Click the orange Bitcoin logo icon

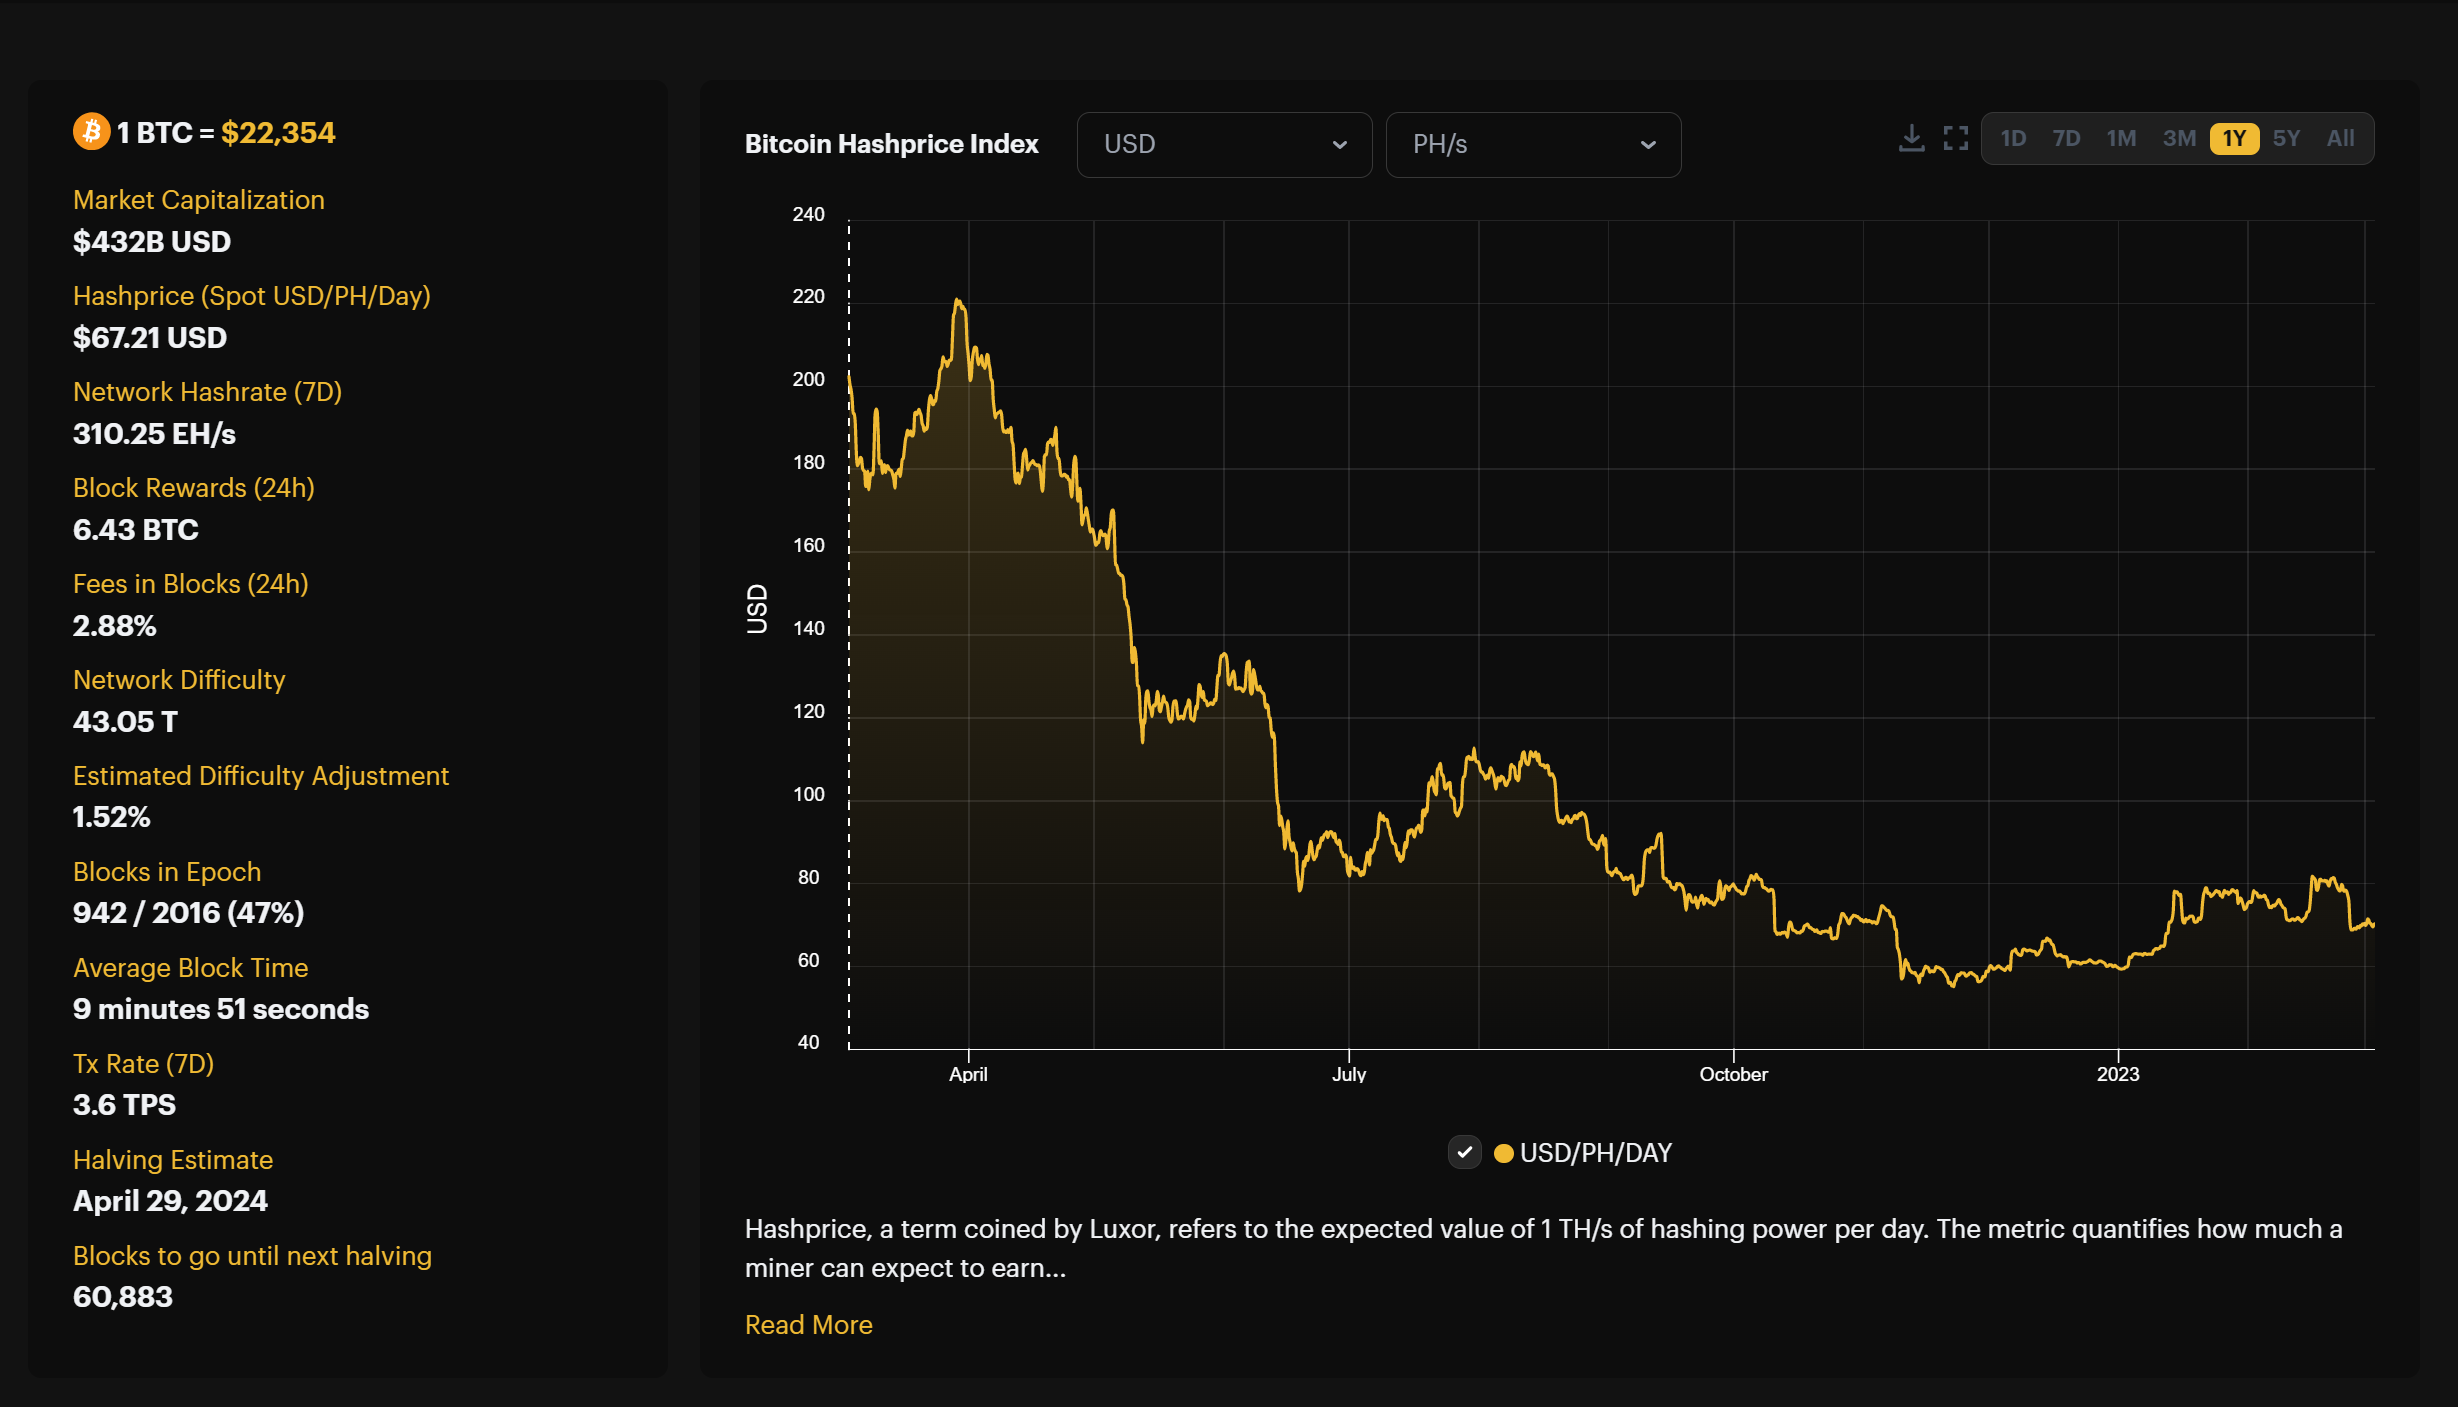(x=92, y=132)
